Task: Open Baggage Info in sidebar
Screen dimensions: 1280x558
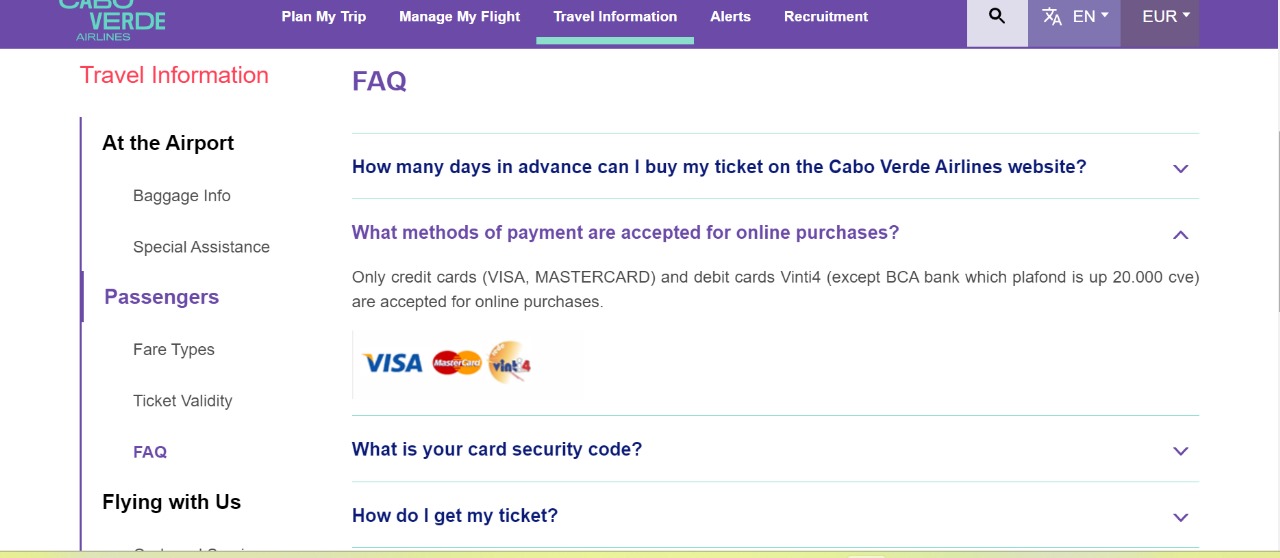Action: [x=182, y=196]
